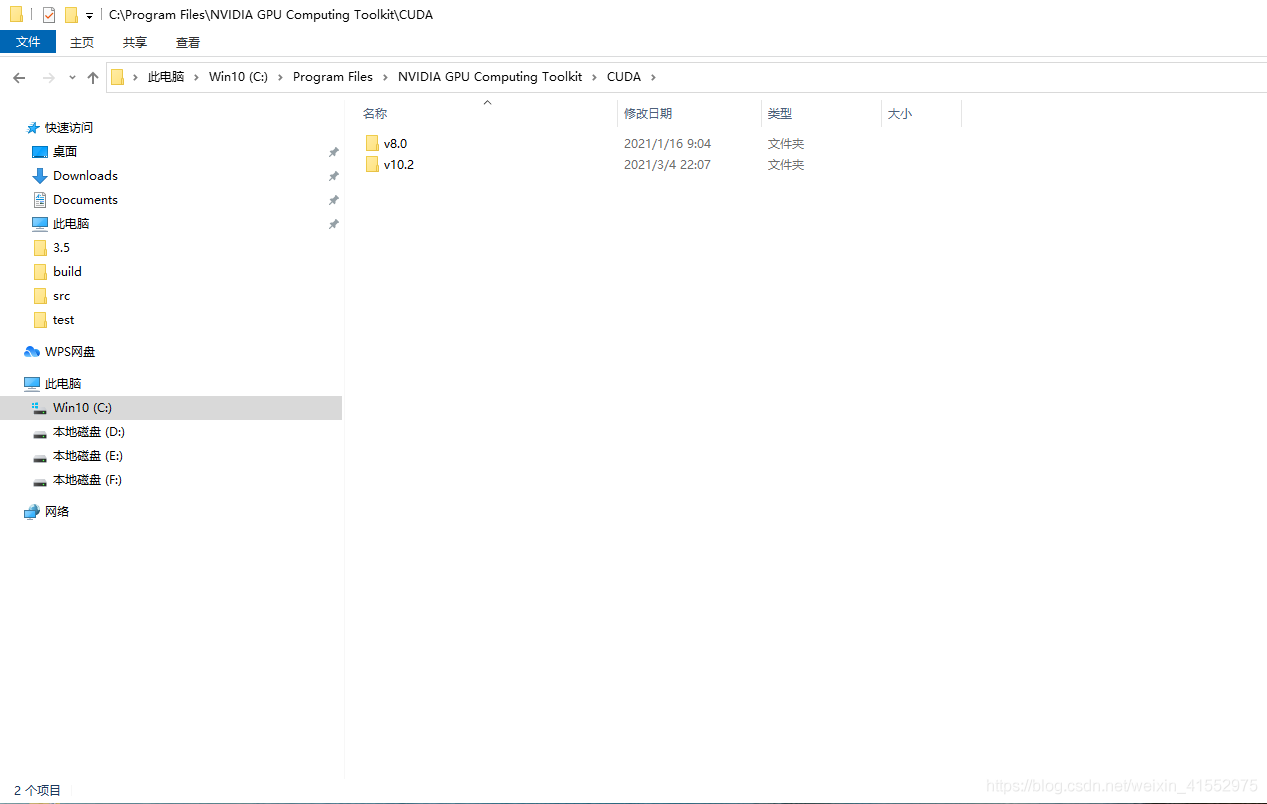Image resolution: width=1267 pixels, height=804 pixels.
Task: Click Win10 (C:) breadcrumb in address bar
Action: pos(238,77)
